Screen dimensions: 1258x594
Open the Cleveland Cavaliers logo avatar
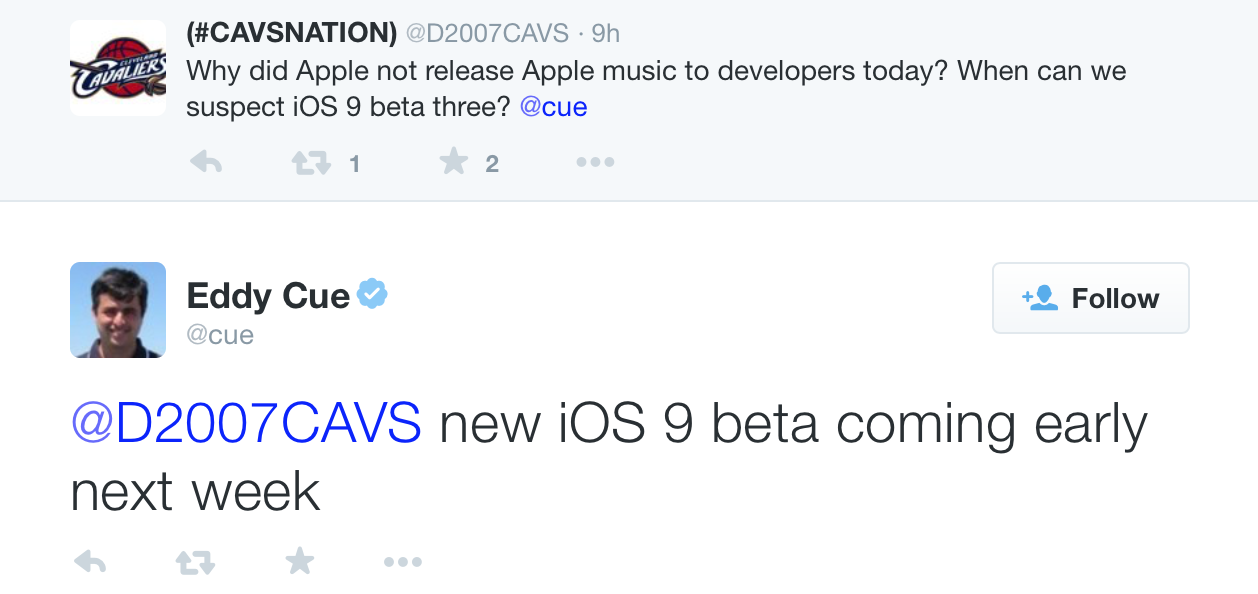click(x=118, y=68)
